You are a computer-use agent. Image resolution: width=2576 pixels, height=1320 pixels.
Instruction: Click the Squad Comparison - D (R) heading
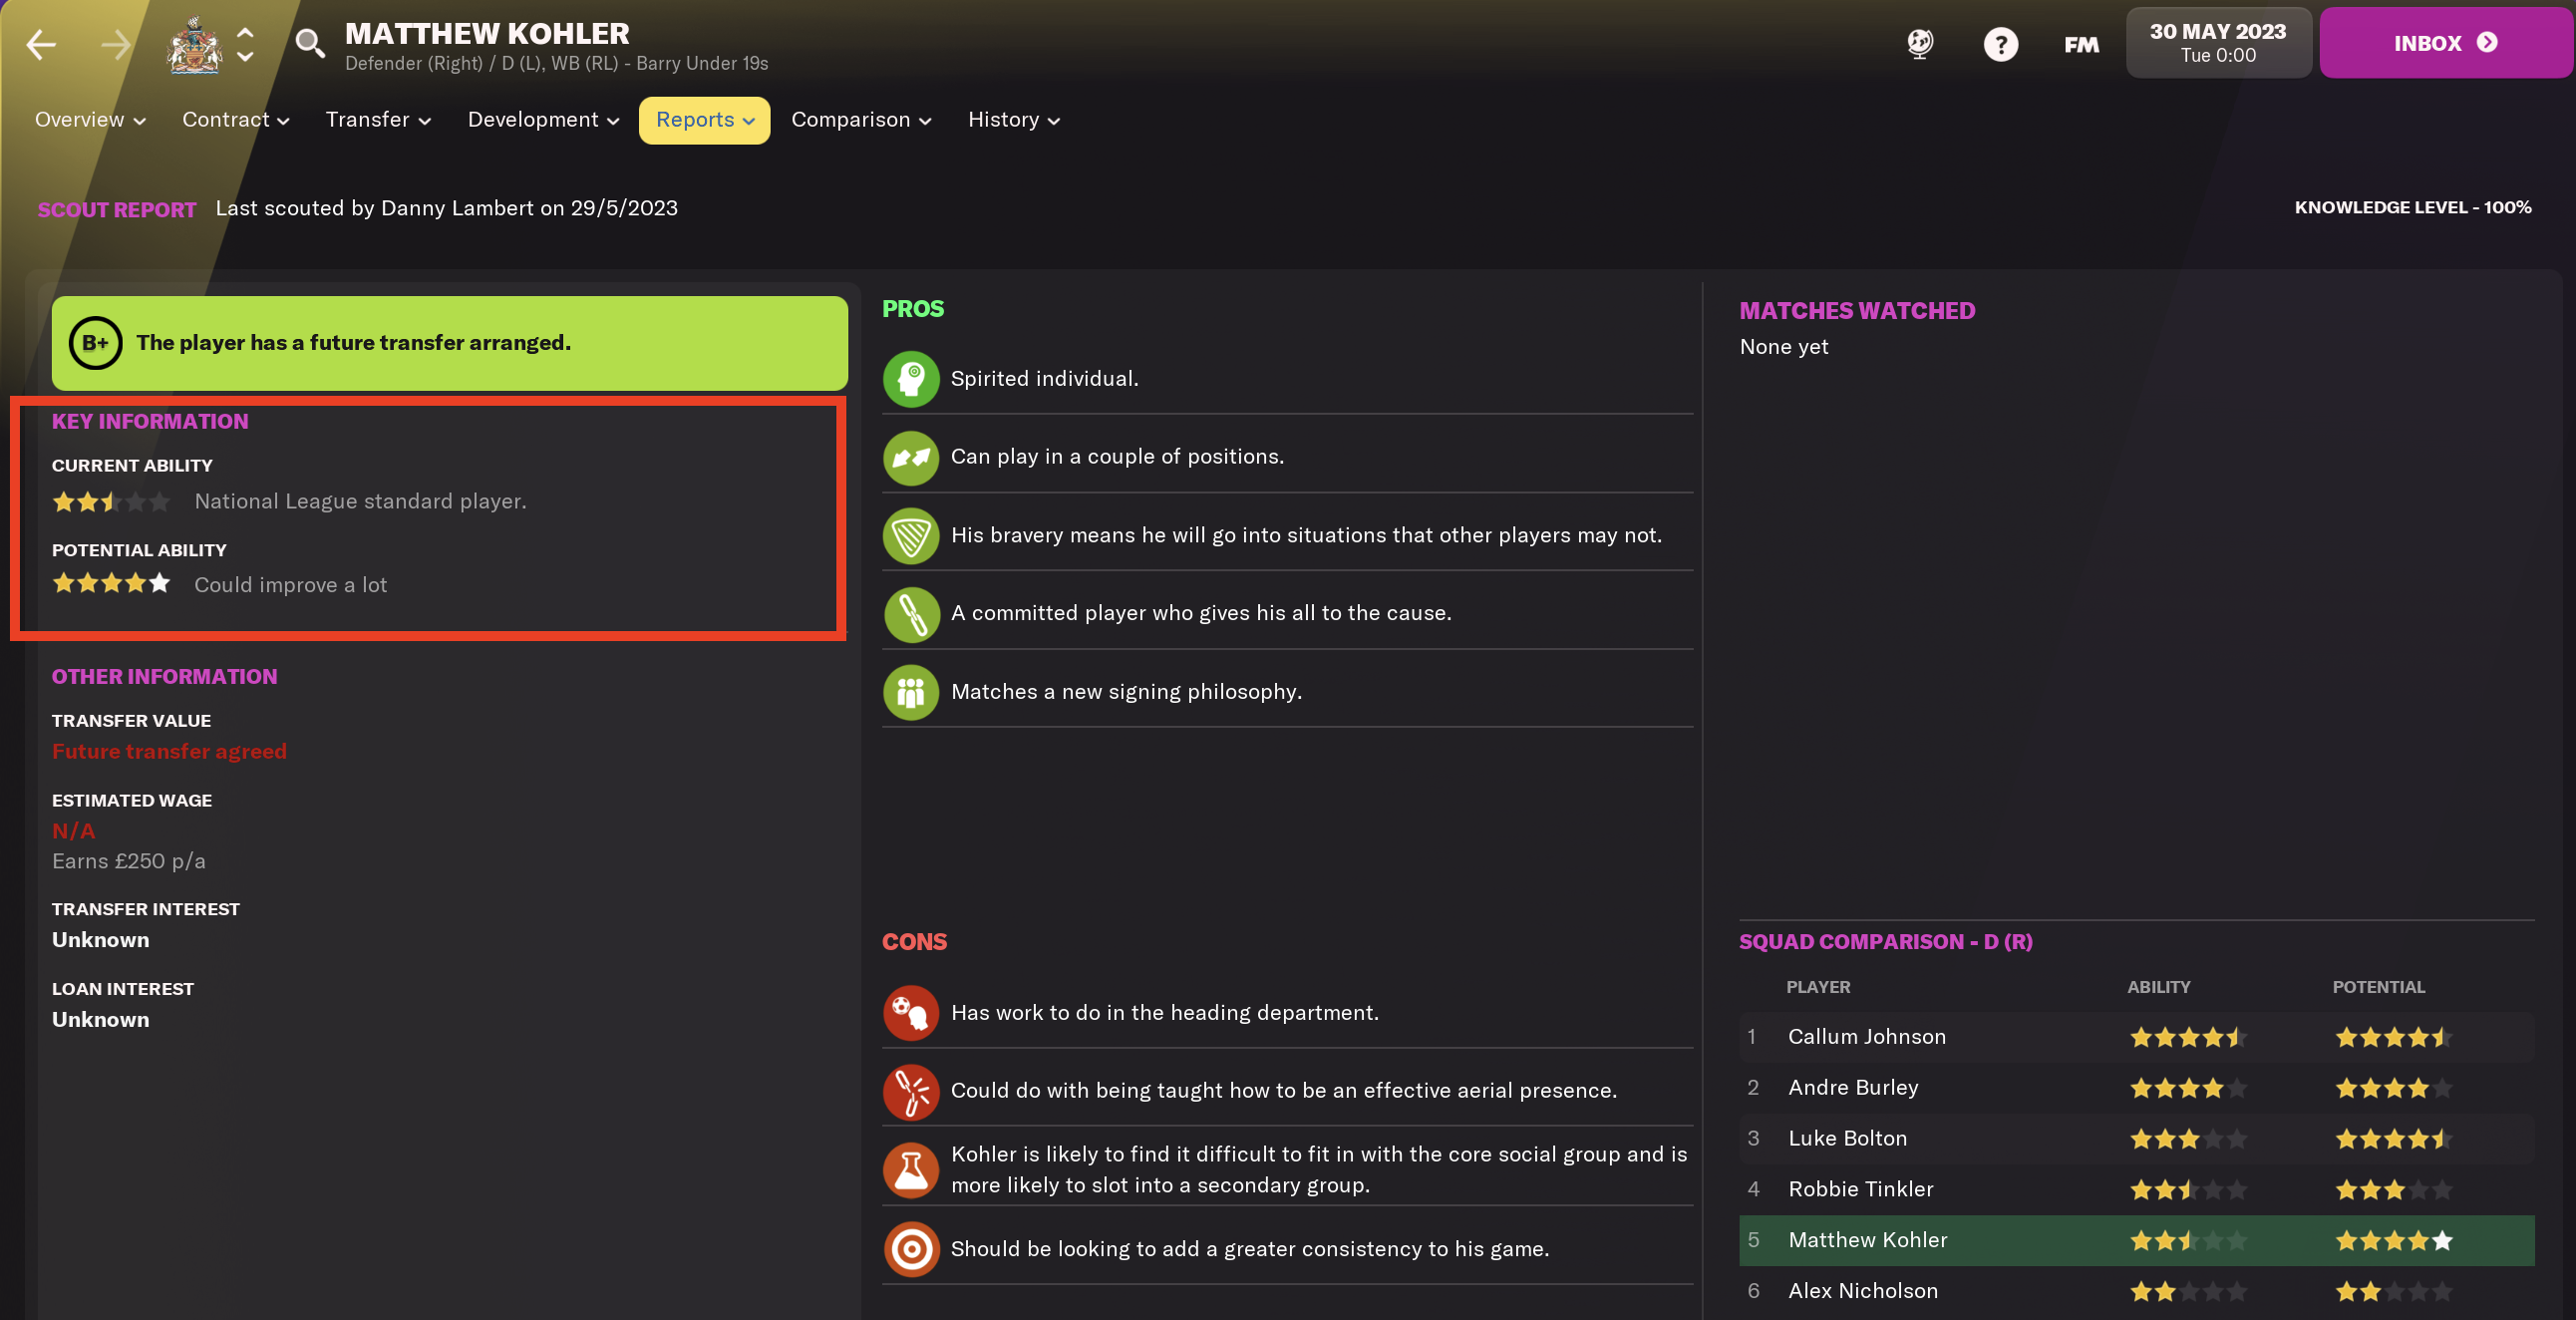(1885, 942)
